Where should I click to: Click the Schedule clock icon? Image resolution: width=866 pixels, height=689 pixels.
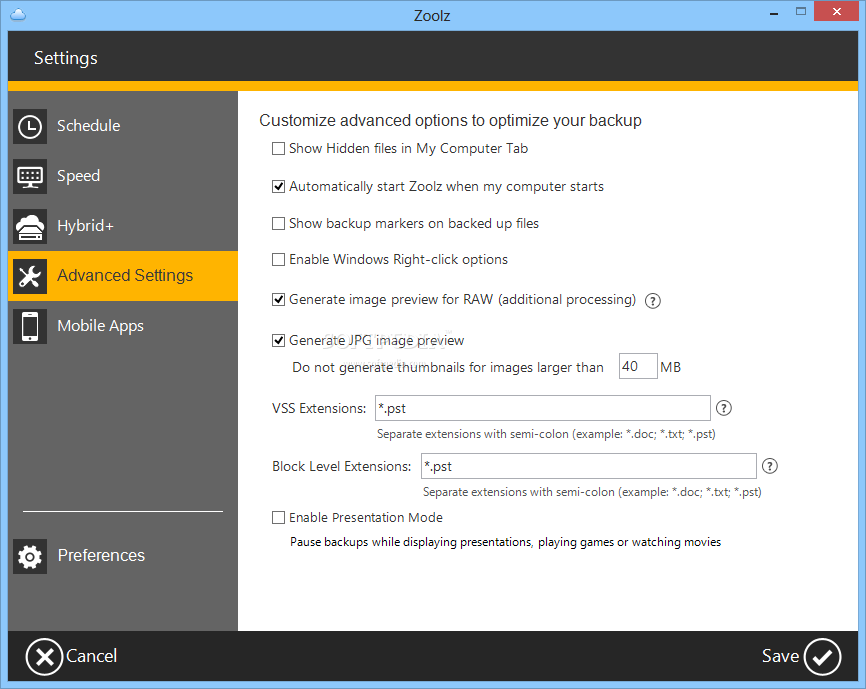pyautogui.click(x=30, y=126)
